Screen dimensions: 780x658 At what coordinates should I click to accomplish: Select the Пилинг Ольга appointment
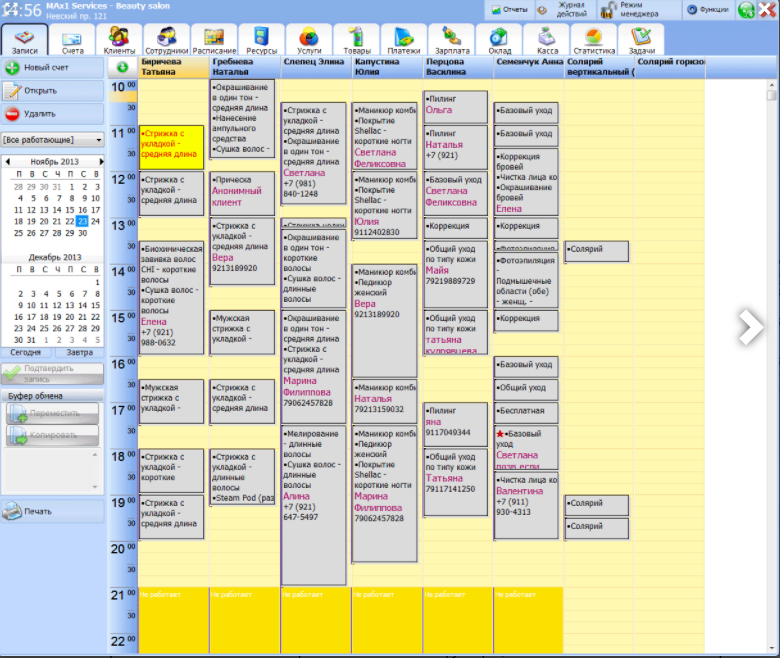455,106
